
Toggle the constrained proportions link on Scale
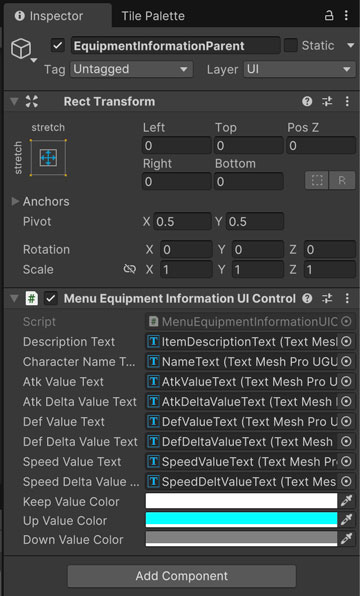(x=130, y=269)
